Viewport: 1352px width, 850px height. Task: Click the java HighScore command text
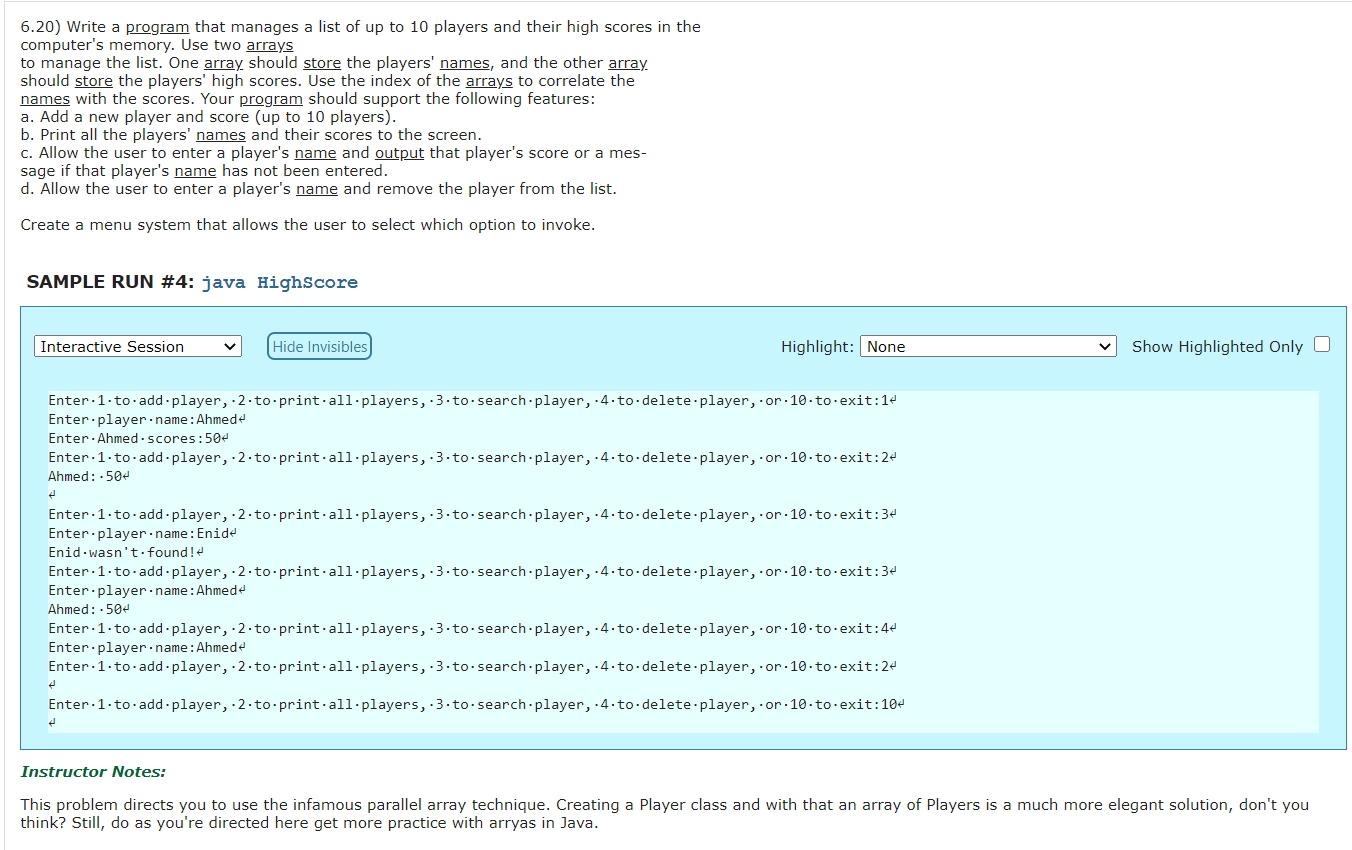[280, 282]
